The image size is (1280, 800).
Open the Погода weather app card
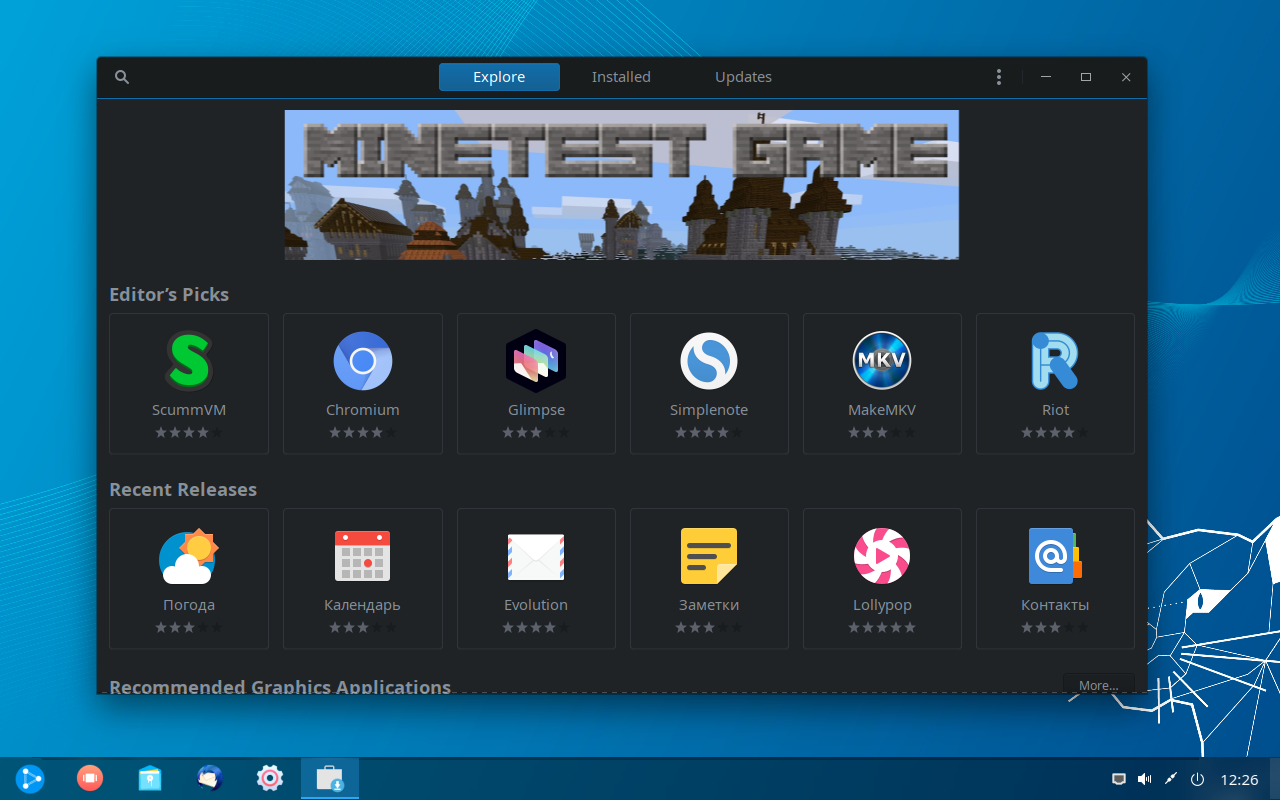tap(189, 579)
